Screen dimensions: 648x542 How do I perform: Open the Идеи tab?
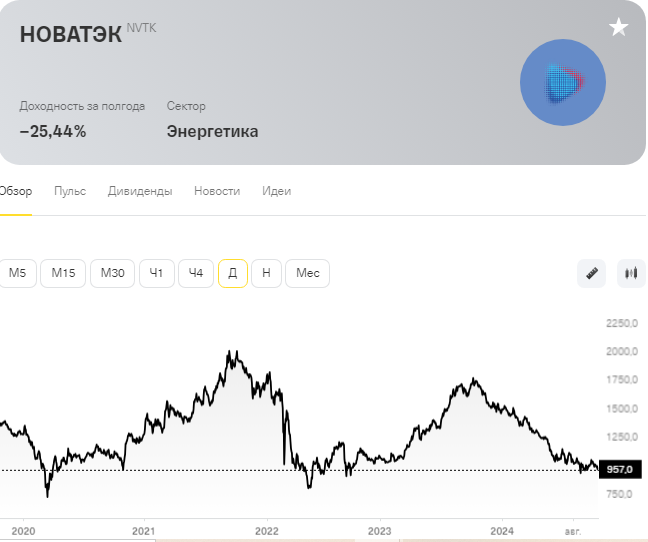276,191
